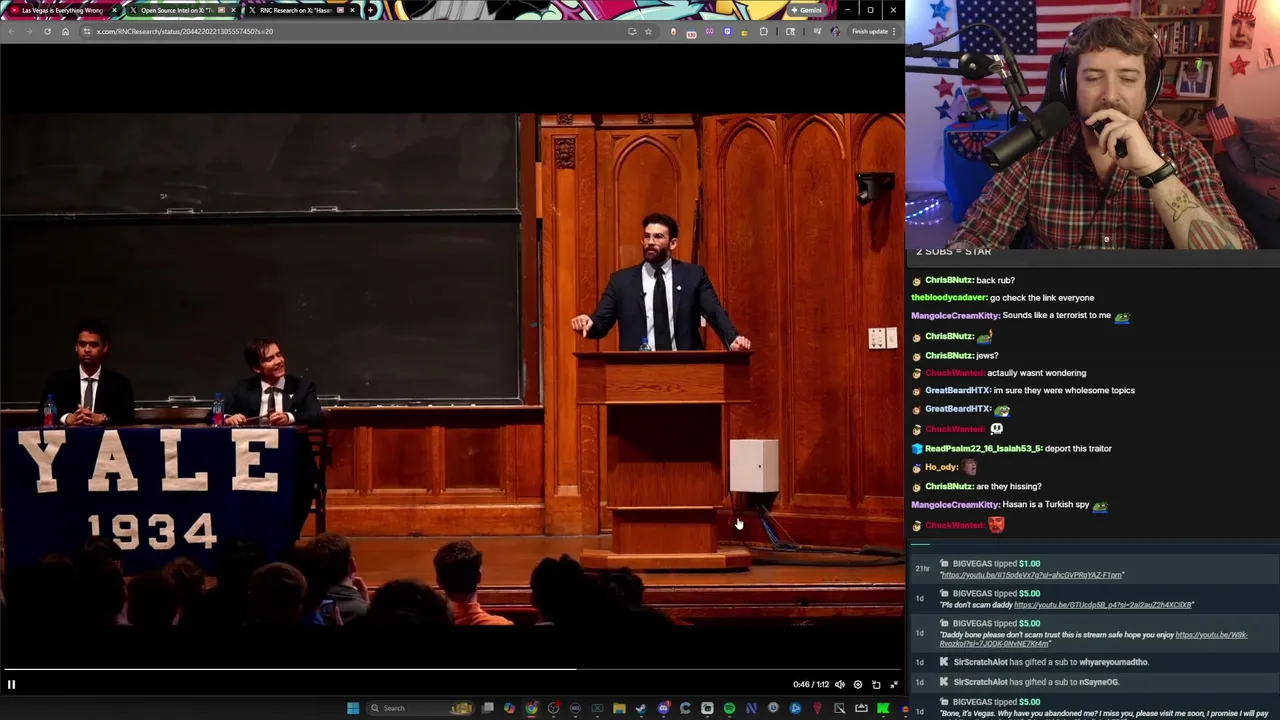
Task: Open Steam from the taskbar
Action: coord(641,708)
